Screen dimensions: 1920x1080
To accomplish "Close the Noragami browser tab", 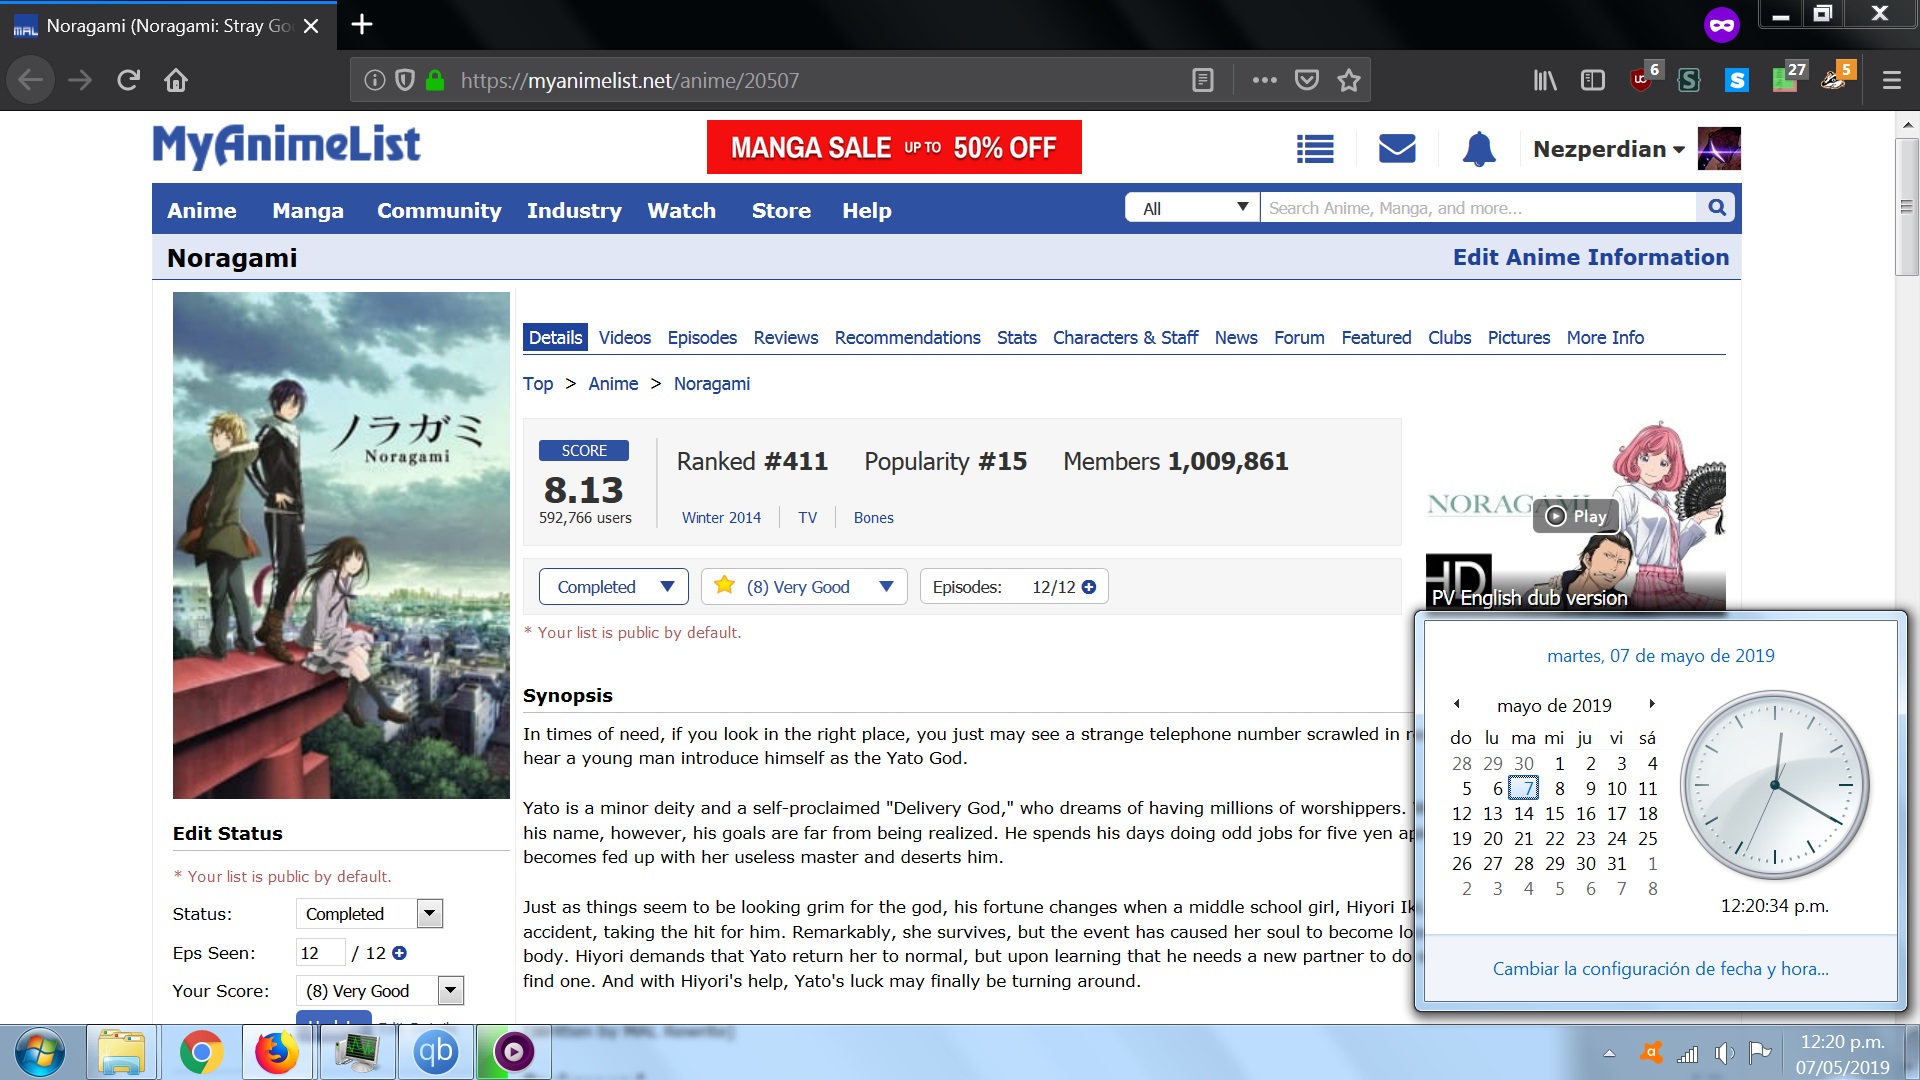I will pos(311,26).
